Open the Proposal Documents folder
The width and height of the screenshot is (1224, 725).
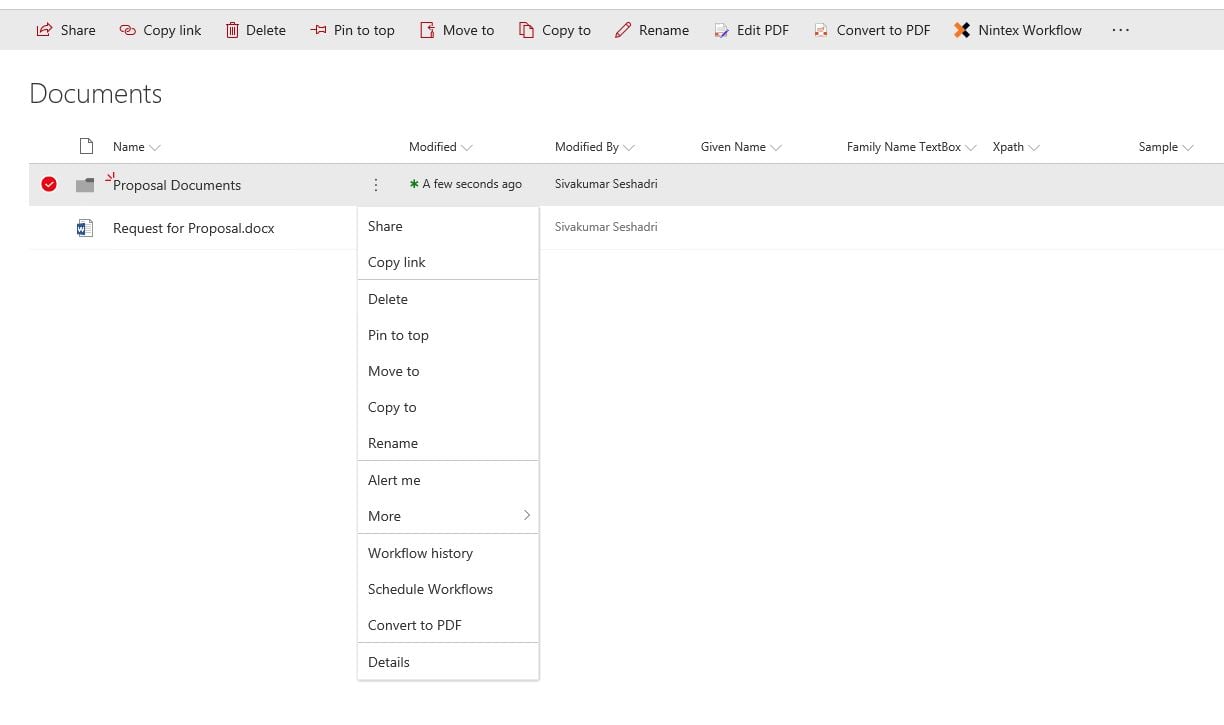[177, 185]
